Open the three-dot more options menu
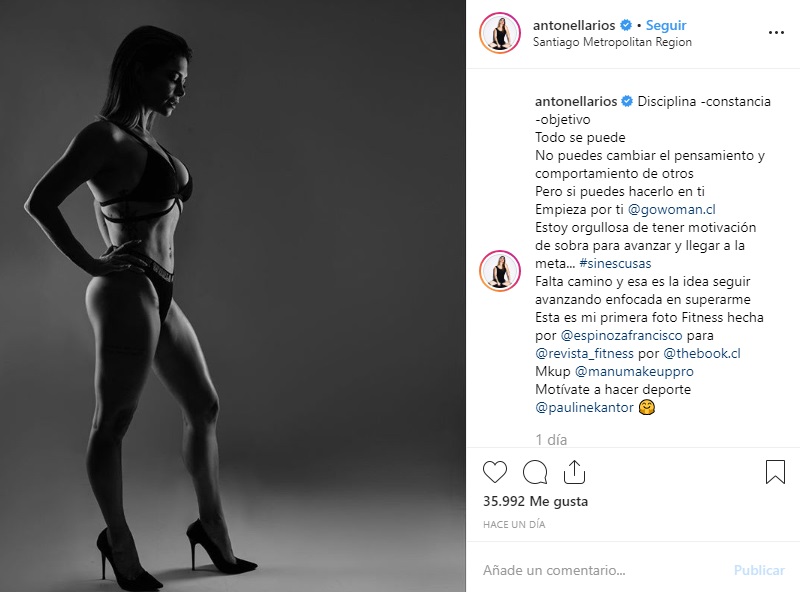This screenshot has height=592, width=800. tap(776, 33)
